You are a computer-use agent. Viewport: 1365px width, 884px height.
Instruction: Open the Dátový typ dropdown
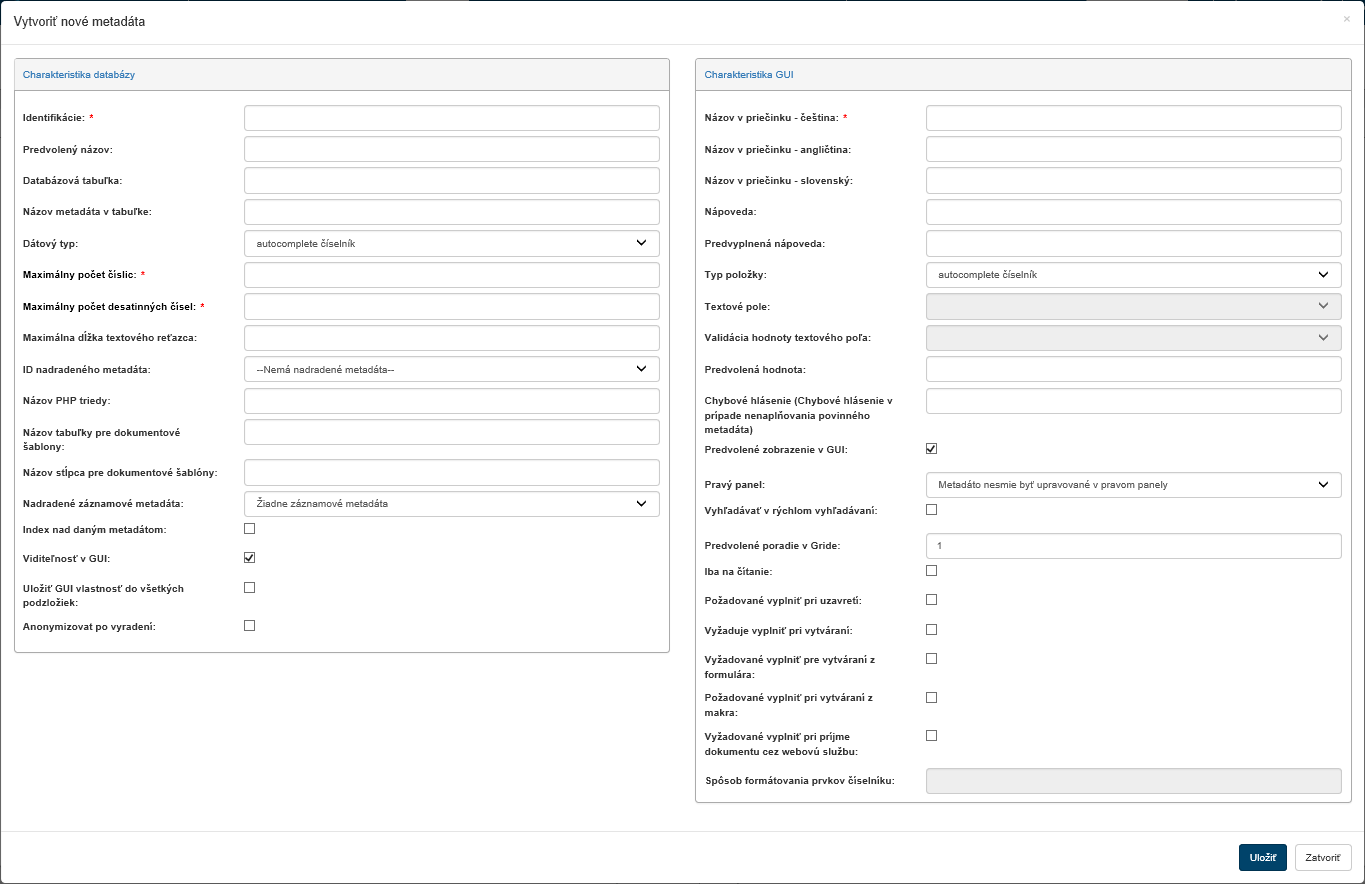pyautogui.click(x=451, y=243)
